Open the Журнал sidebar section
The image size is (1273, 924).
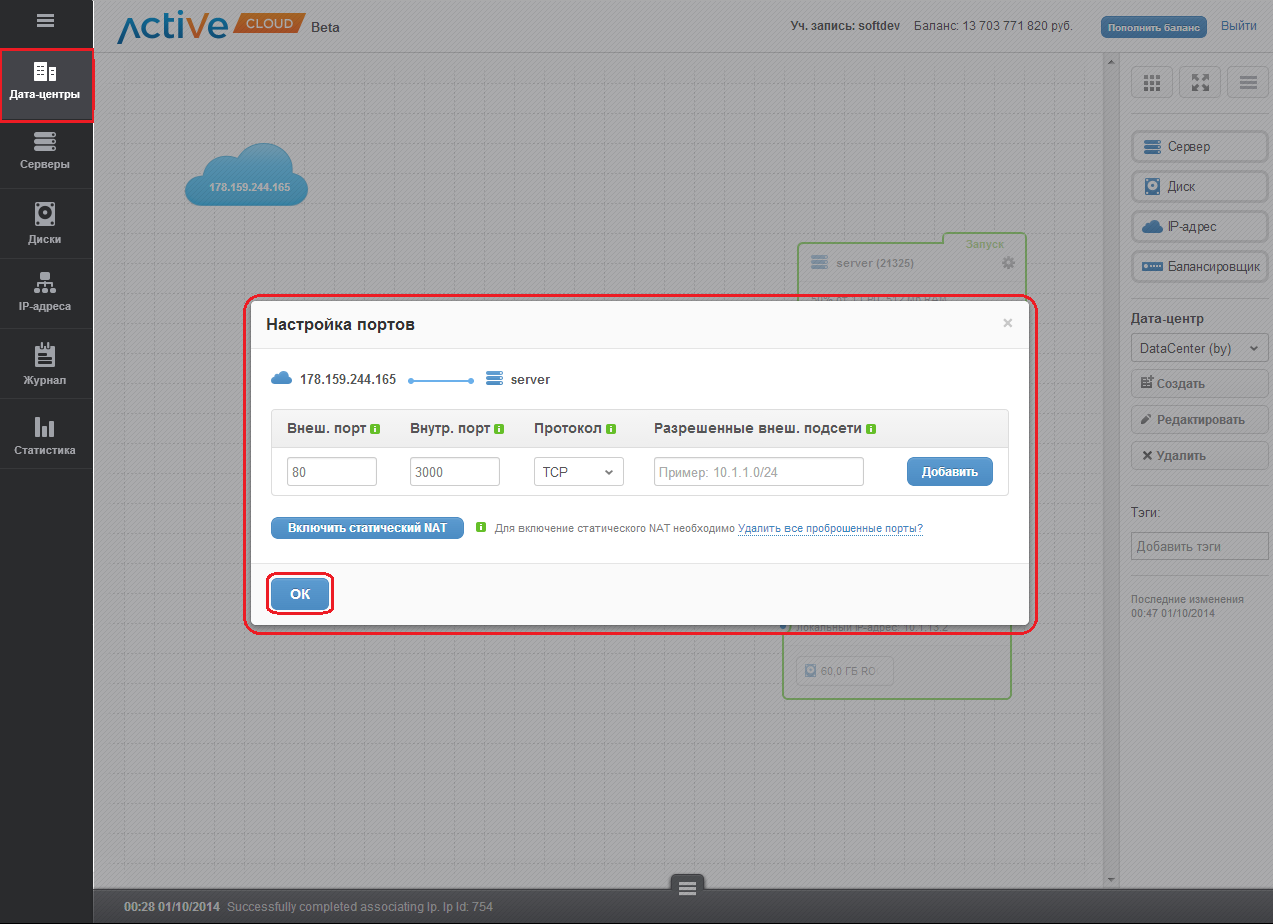(45, 365)
